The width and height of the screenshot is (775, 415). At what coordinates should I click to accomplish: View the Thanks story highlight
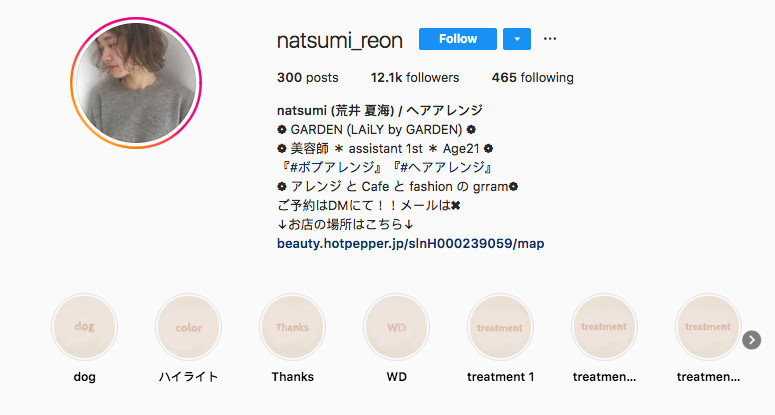tap(293, 327)
